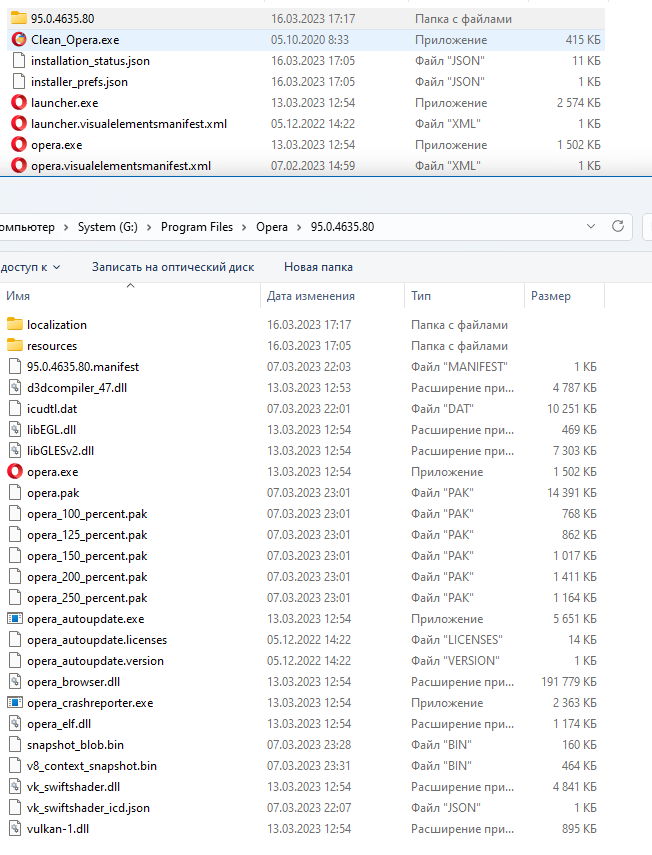Sort files by the "Имя" column header
Image resolution: width=652 pixels, height=855 pixels.
pos(18,297)
